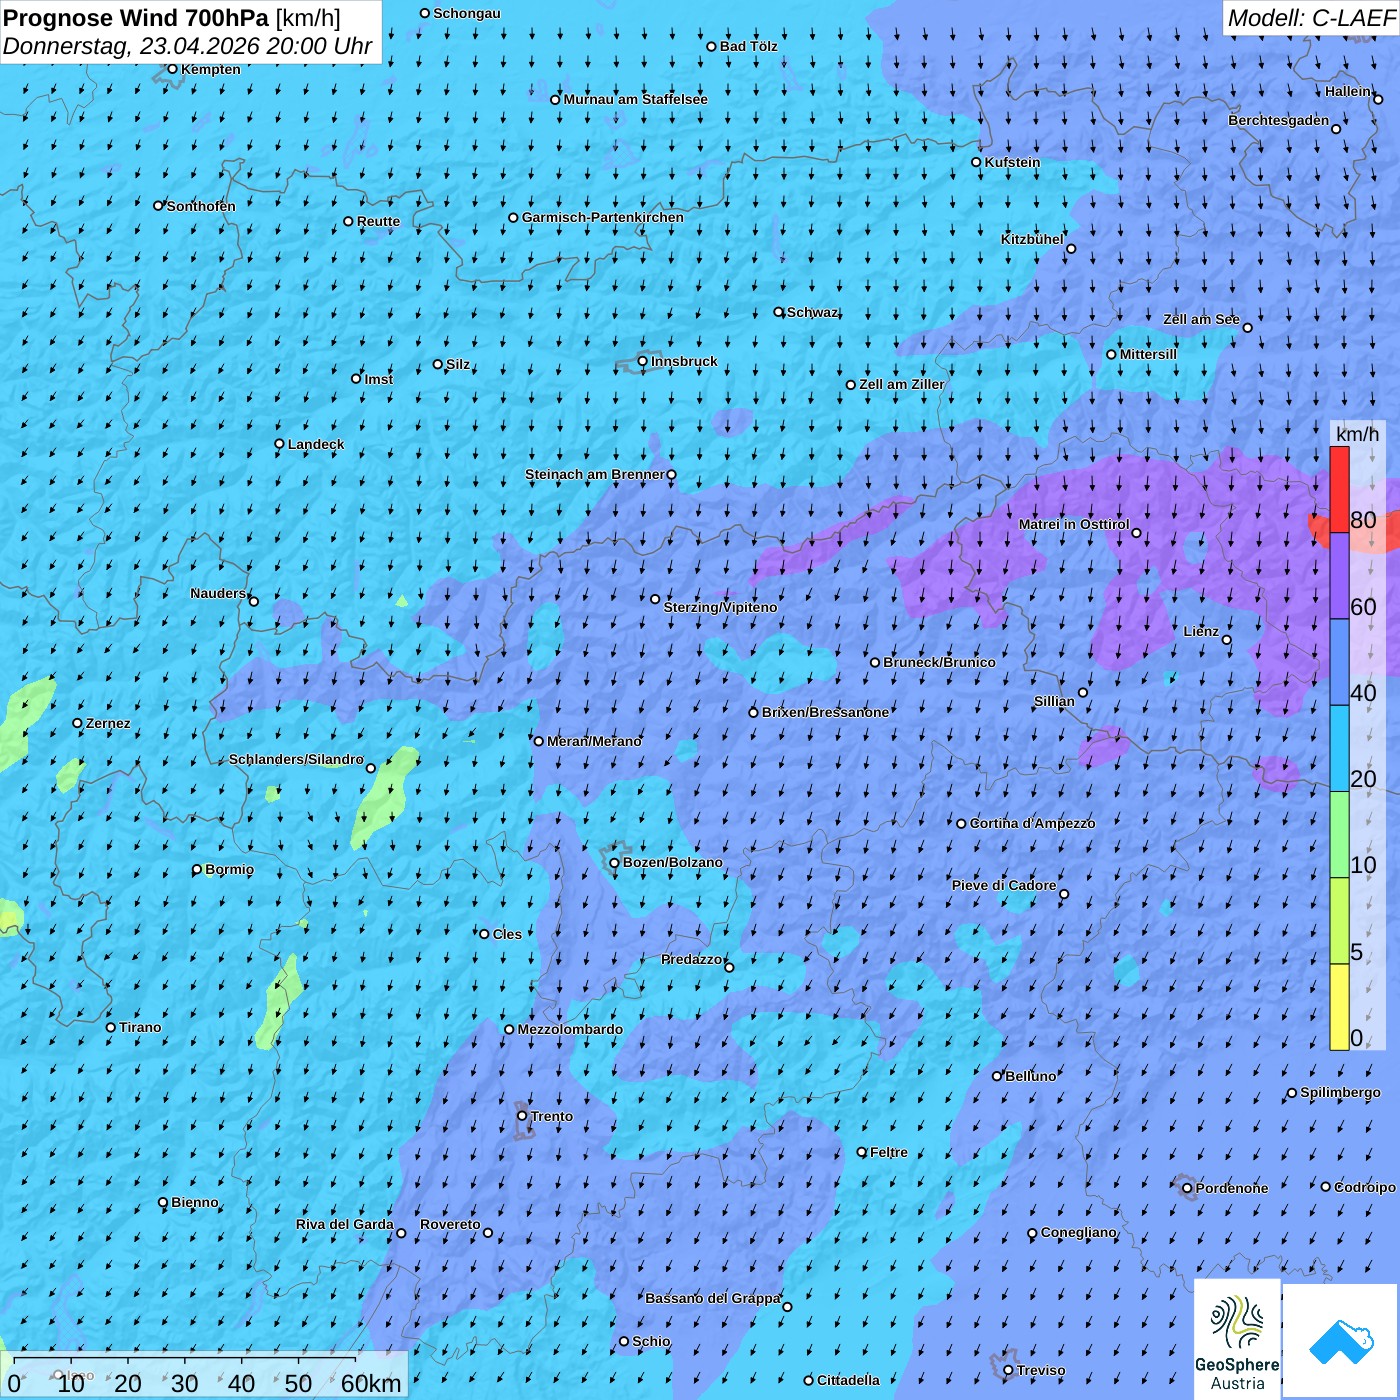
Task: Click the Kufstein location dot
Action: [x=977, y=162]
